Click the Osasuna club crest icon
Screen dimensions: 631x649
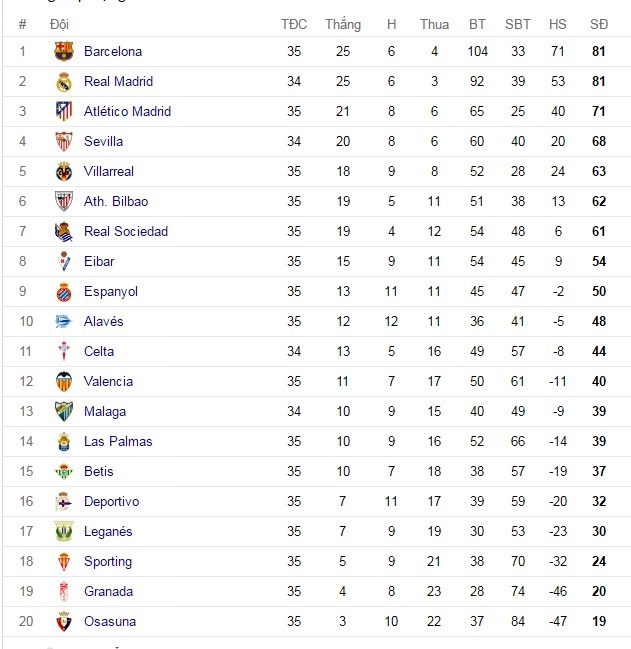point(64,621)
